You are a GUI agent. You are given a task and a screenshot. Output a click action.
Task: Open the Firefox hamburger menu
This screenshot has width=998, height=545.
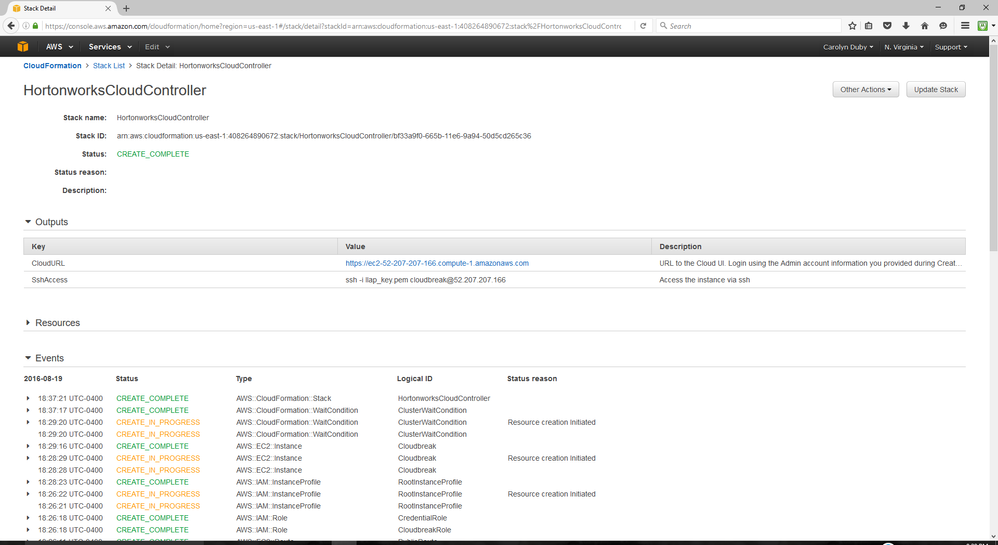pyautogui.click(x=965, y=26)
